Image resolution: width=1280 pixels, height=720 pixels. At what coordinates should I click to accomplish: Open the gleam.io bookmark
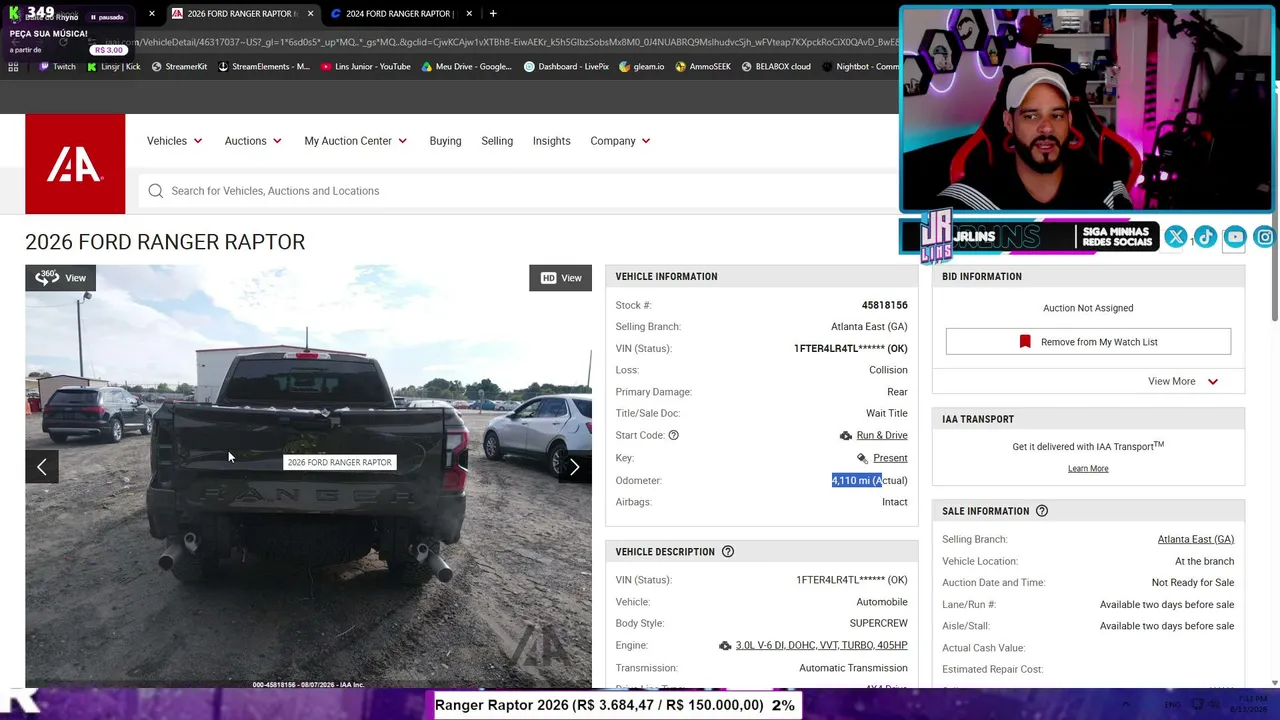(641, 67)
